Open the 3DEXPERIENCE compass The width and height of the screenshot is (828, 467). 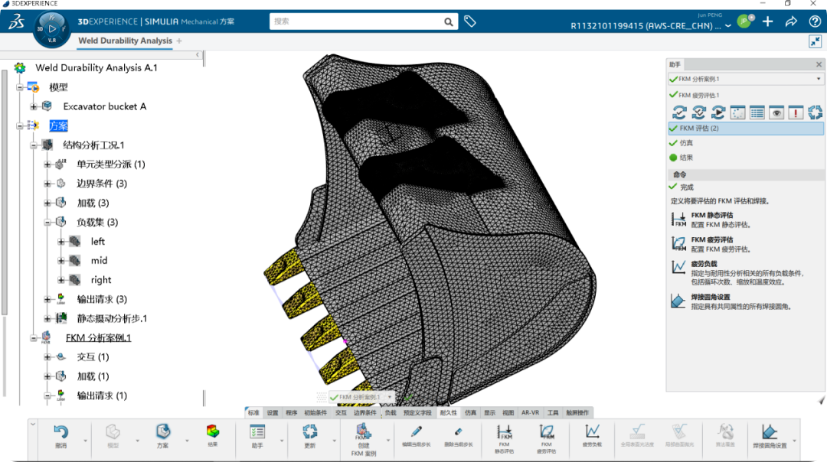tap(52, 29)
